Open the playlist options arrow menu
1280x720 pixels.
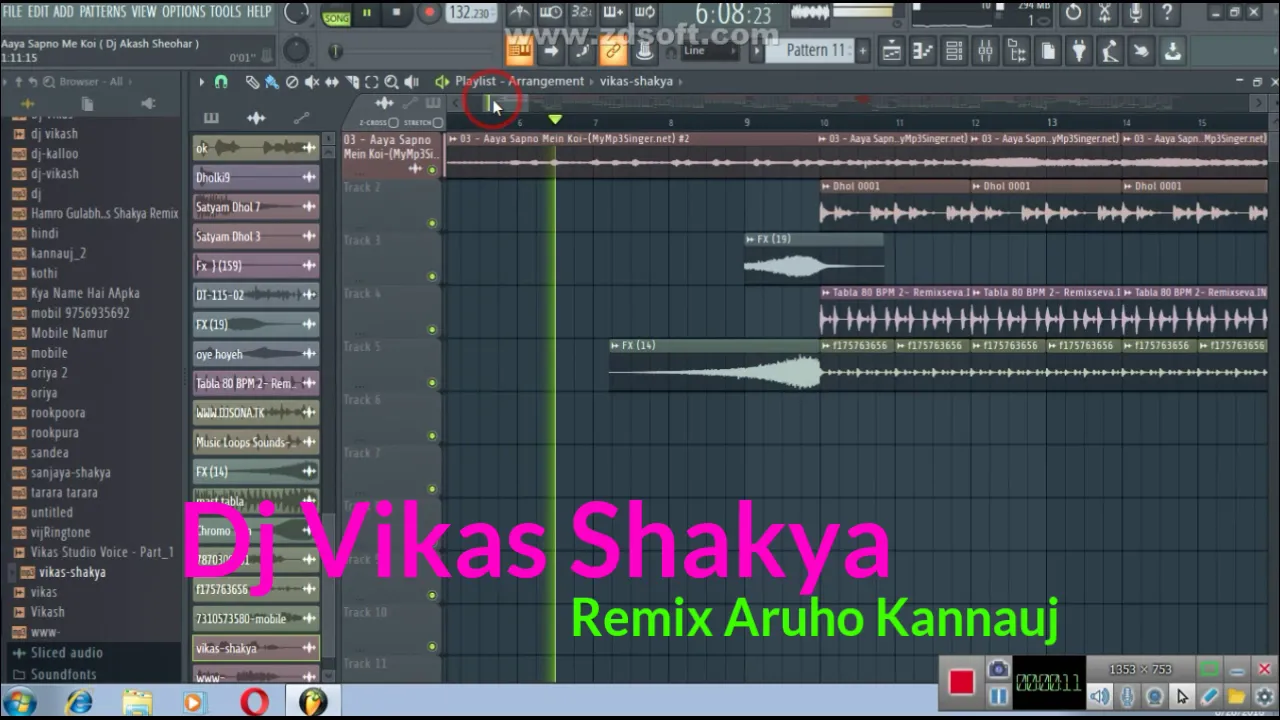click(x=201, y=82)
